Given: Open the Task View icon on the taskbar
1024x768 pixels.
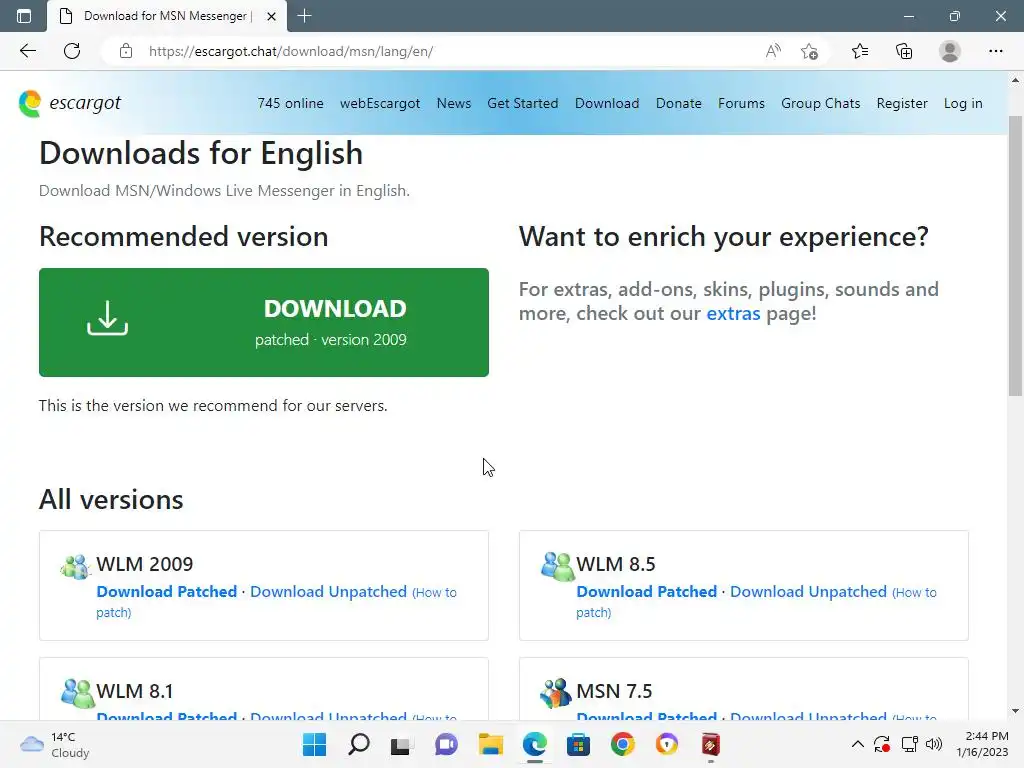Looking at the screenshot, I should [x=402, y=745].
